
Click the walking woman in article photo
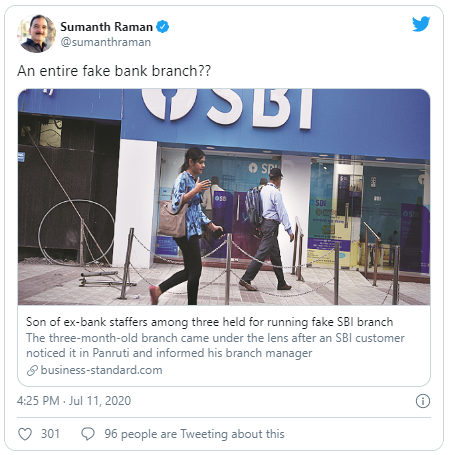[x=187, y=226]
